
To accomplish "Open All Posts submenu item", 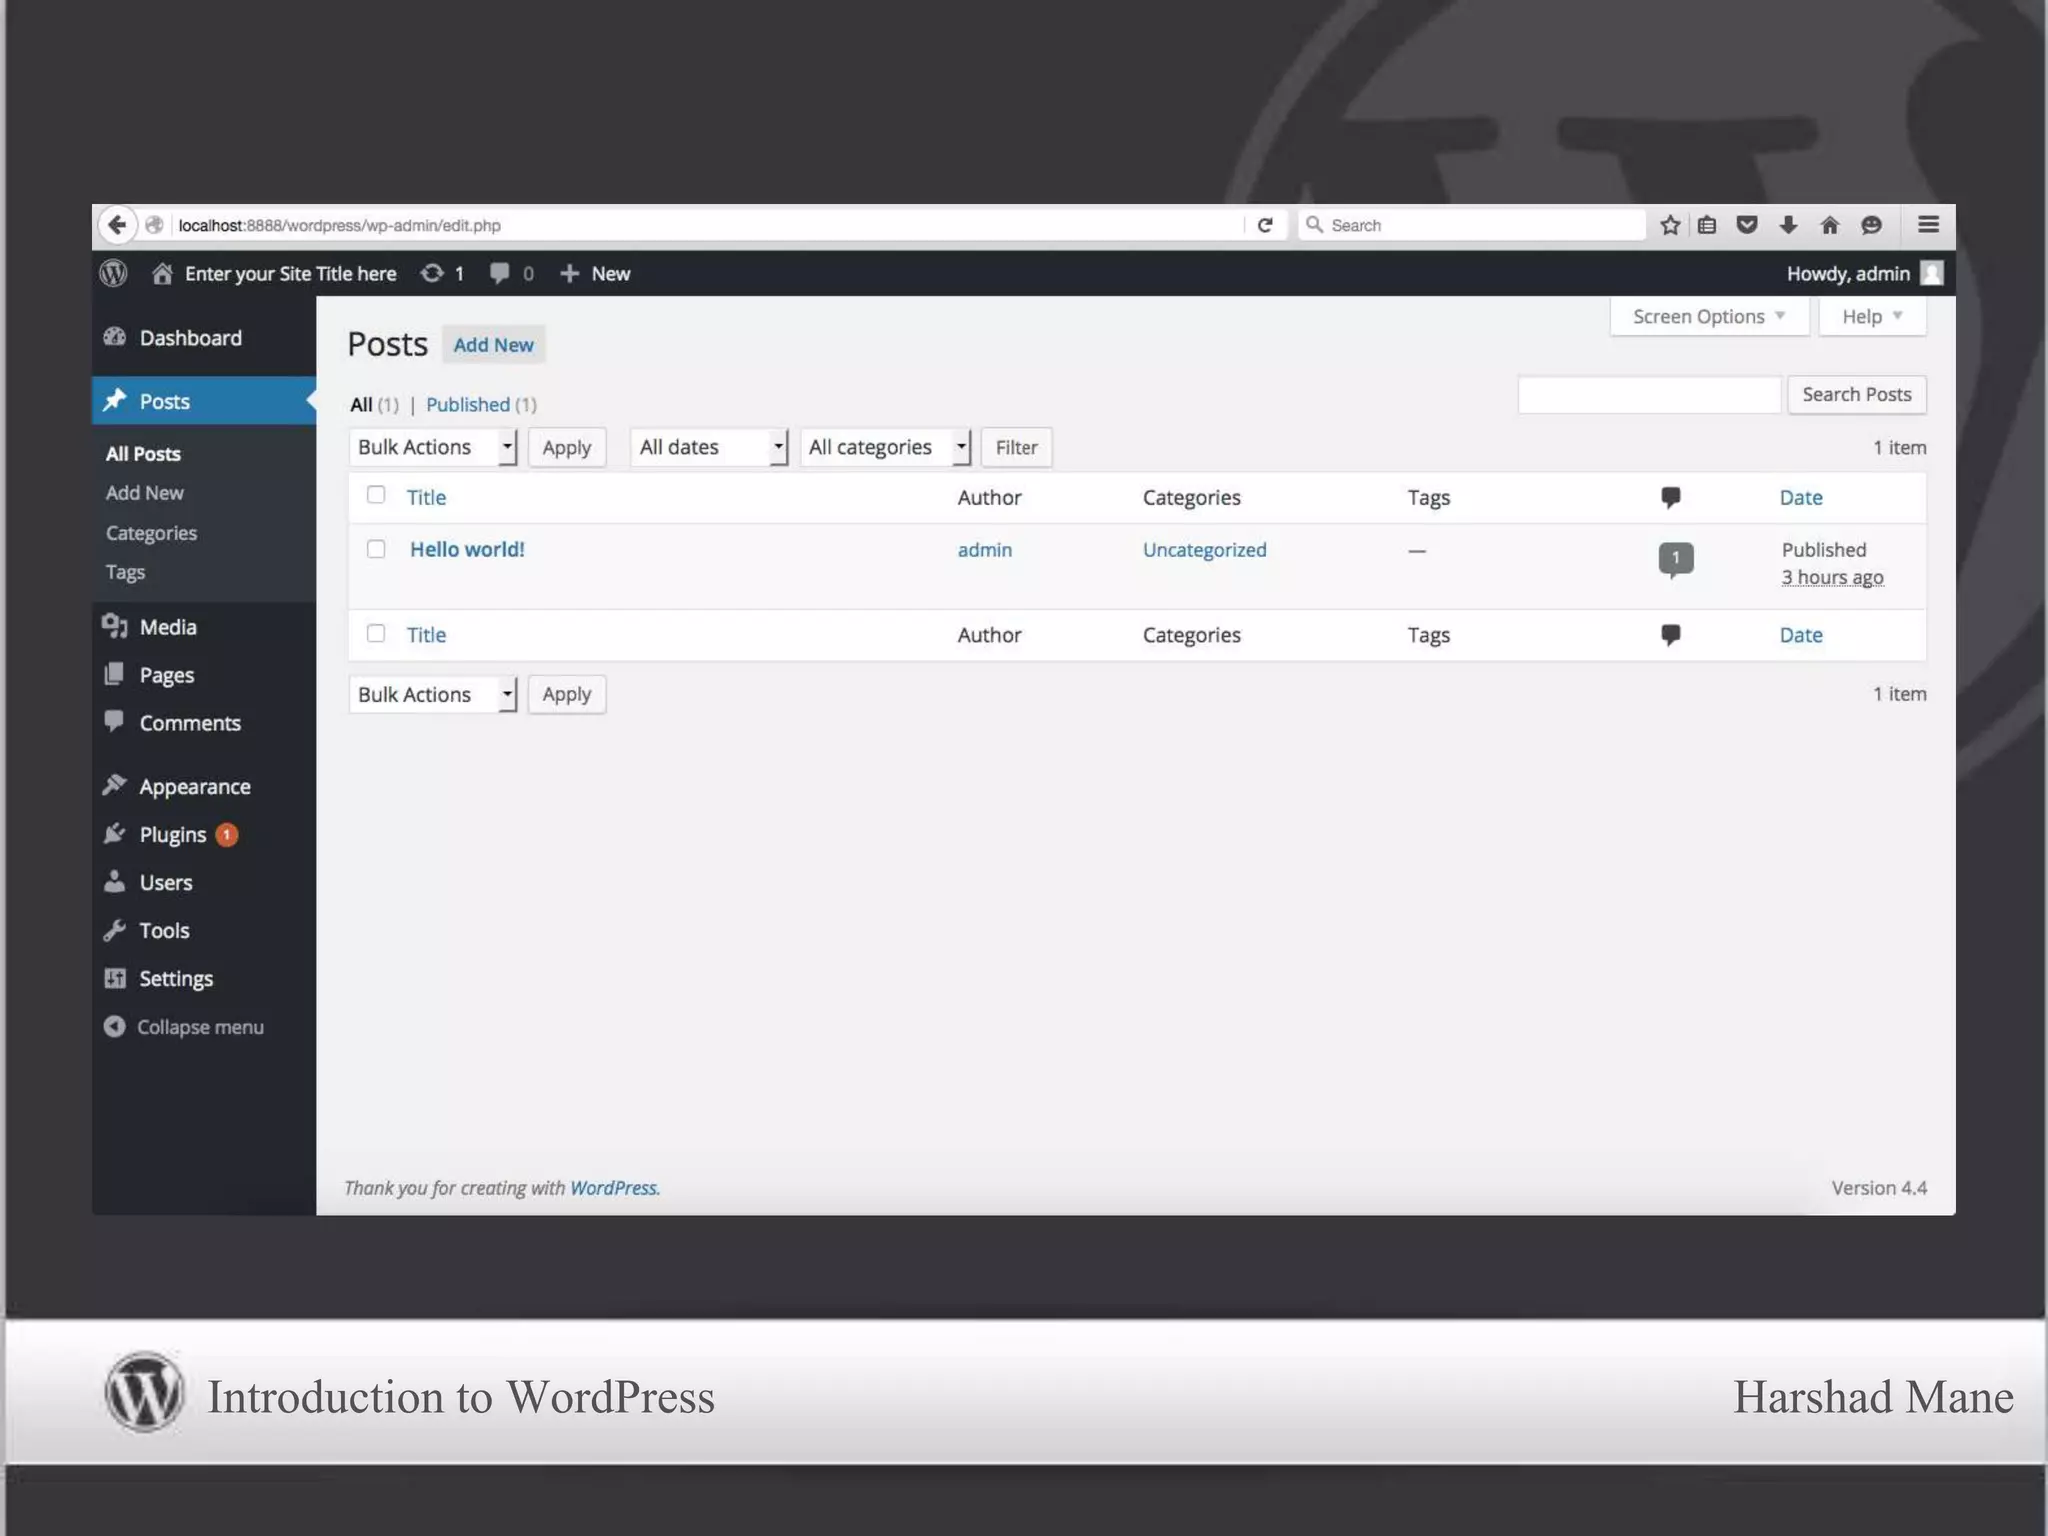I will (143, 454).
